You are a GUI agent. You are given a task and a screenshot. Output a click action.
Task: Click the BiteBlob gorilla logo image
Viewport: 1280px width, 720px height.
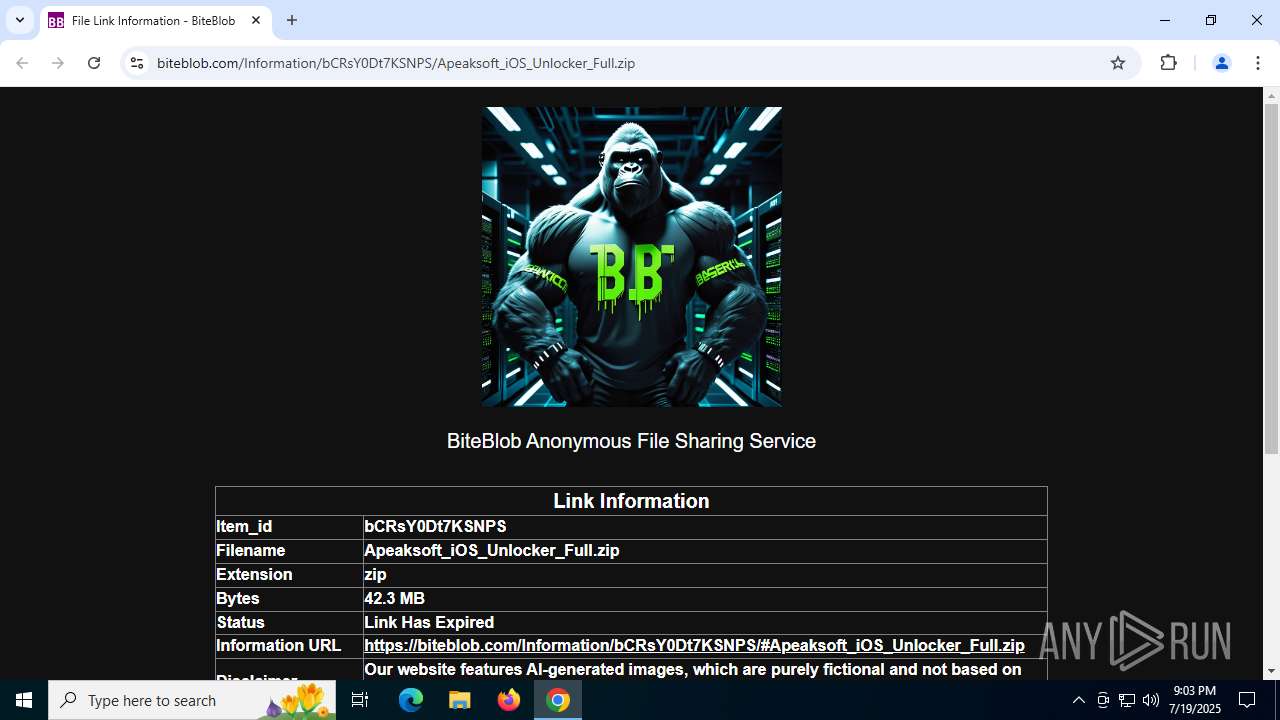click(x=632, y=257)
